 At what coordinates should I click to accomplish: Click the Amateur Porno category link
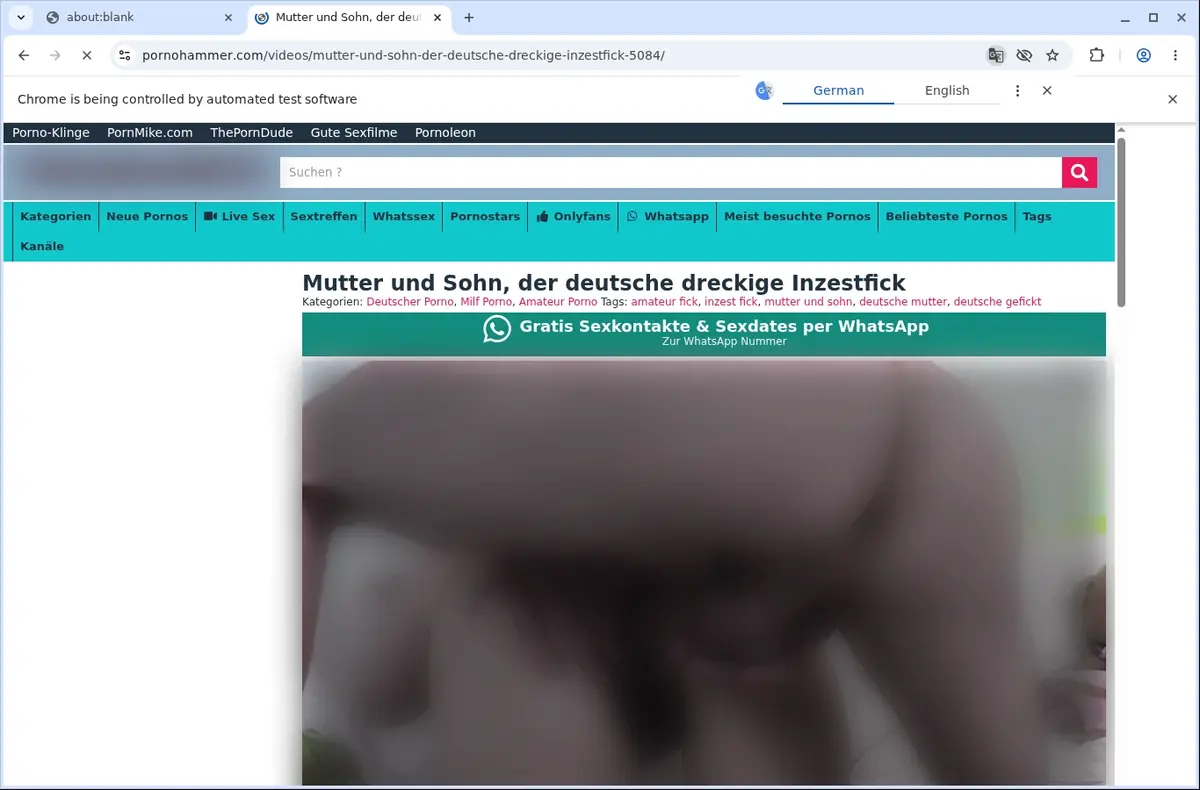(558, 302)
